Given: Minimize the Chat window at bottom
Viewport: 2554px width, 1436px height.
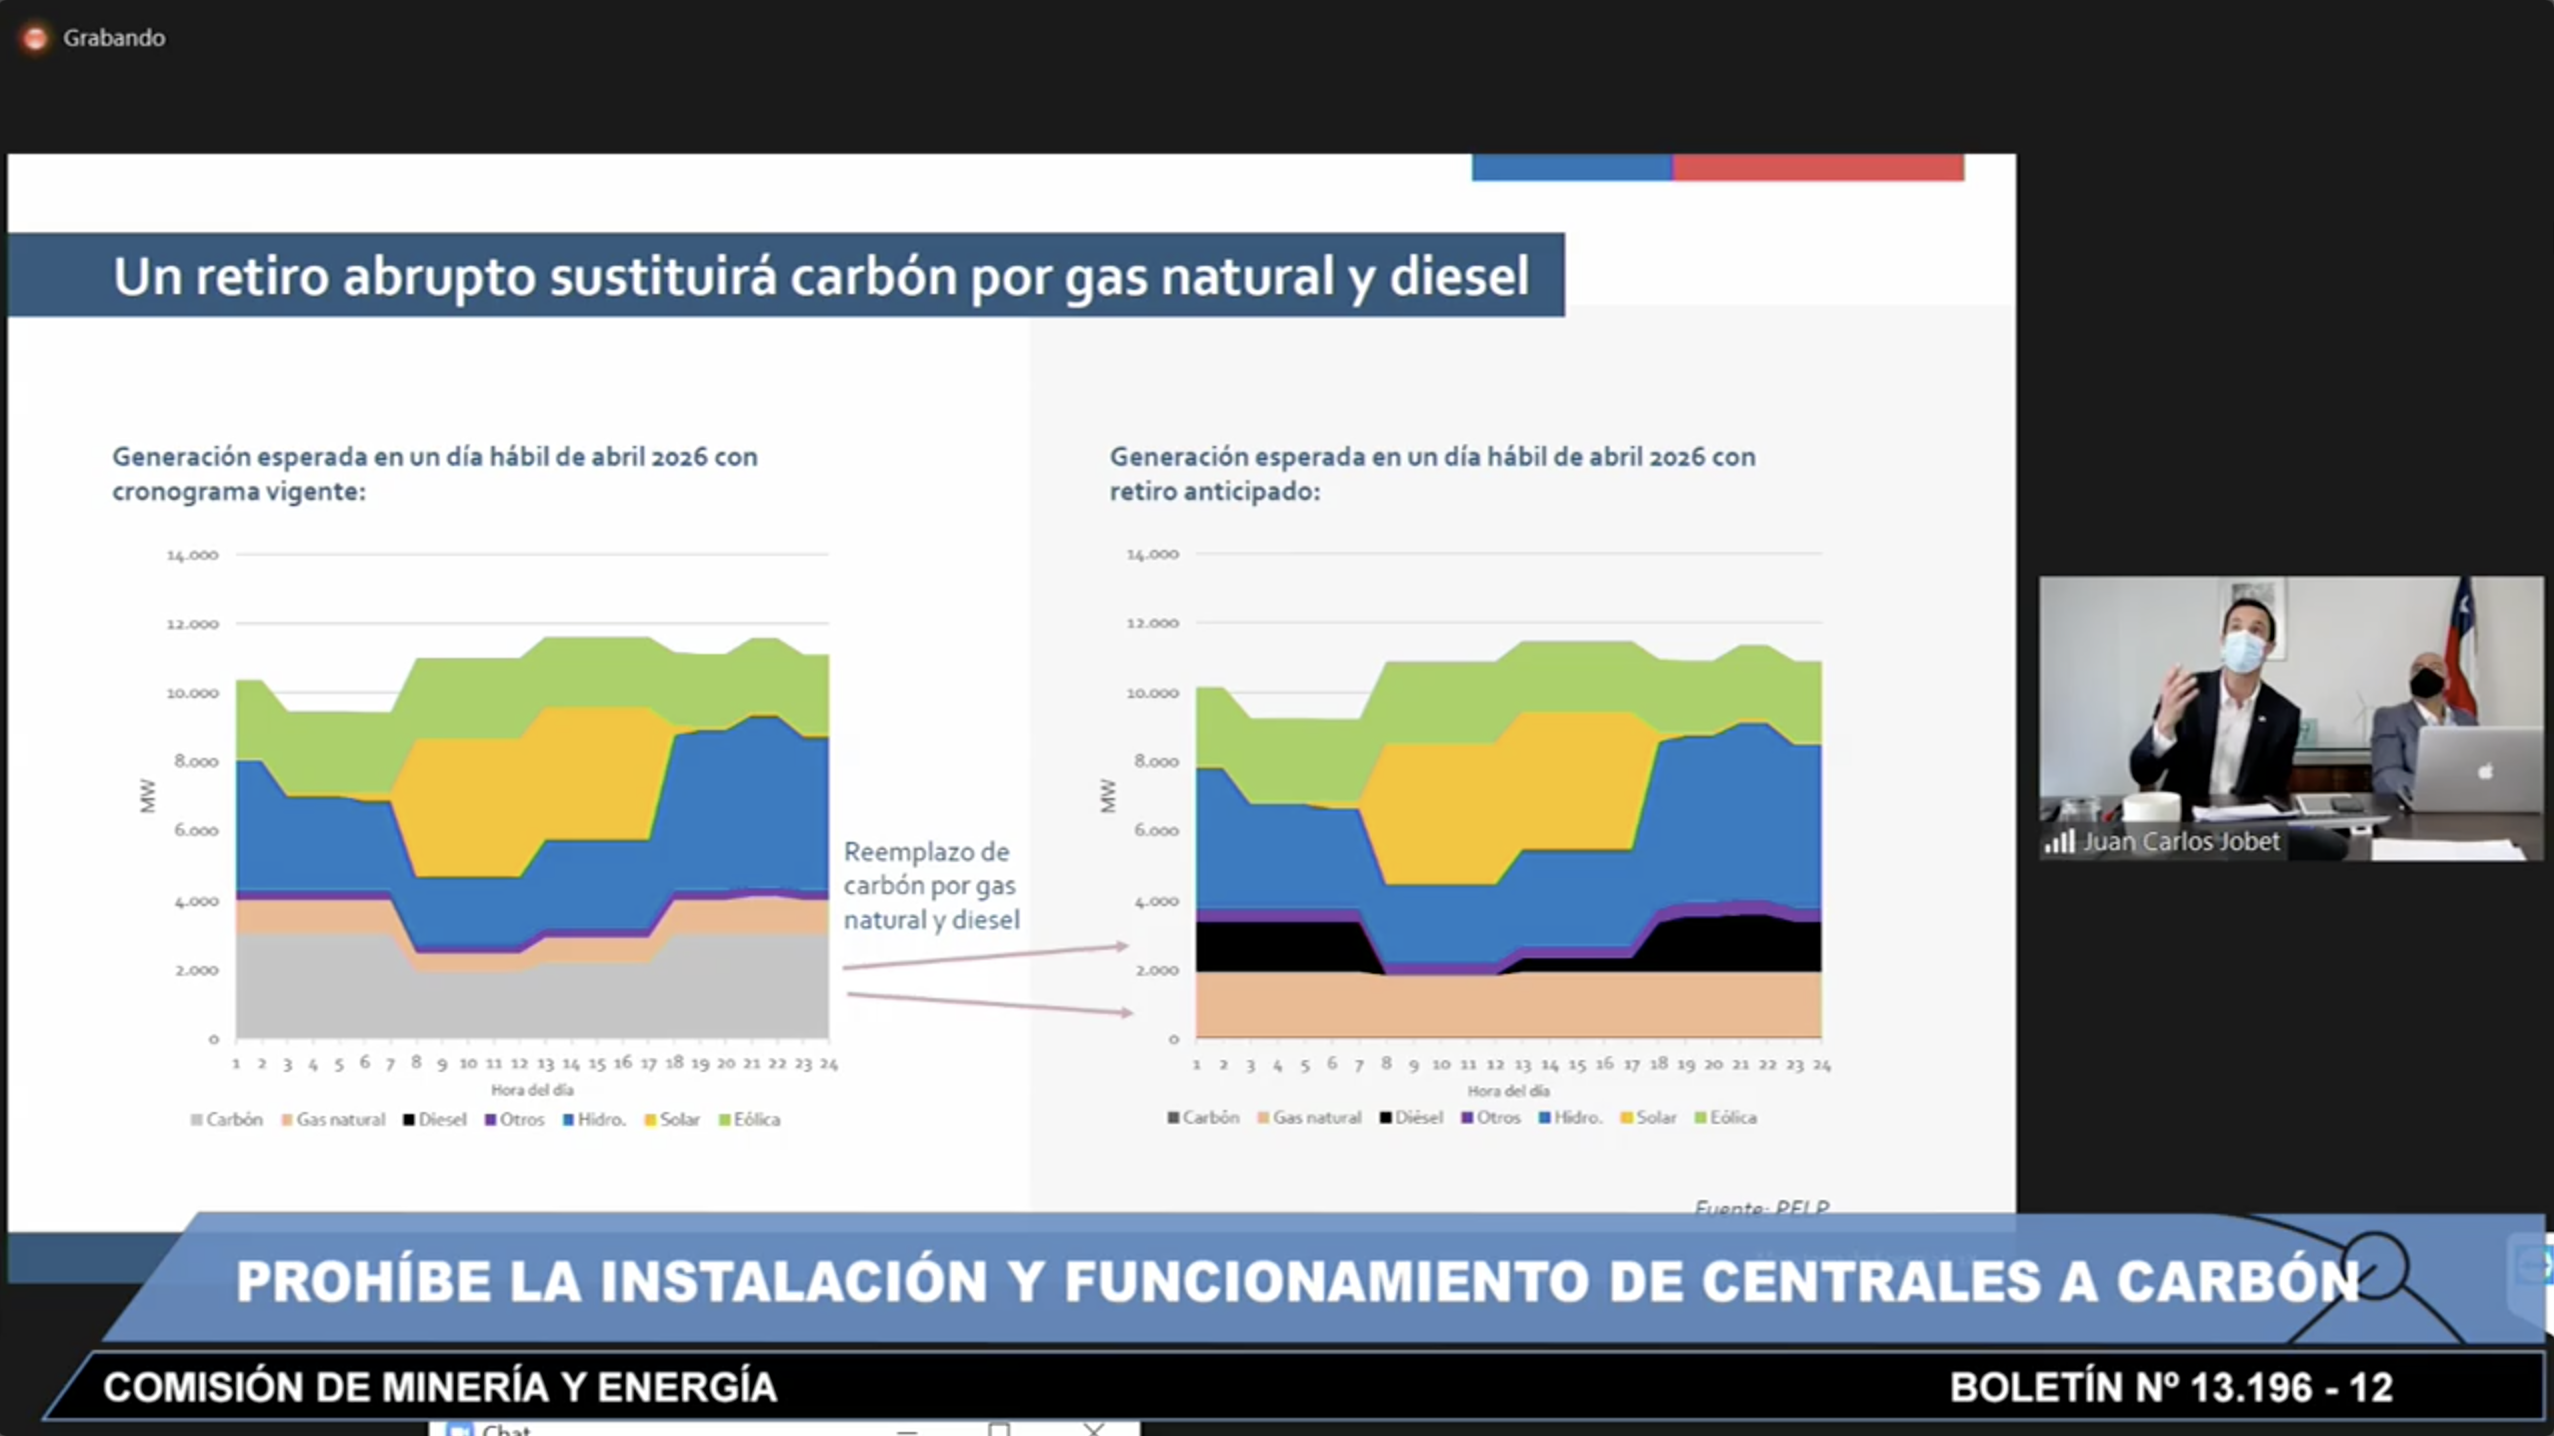Looking at the screenshot, I should [907, 1431].
